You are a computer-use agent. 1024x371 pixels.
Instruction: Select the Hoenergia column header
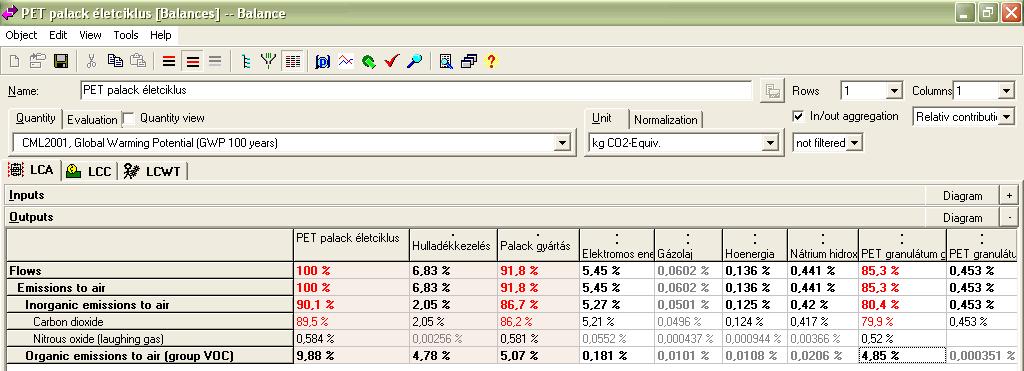point(754,246)
